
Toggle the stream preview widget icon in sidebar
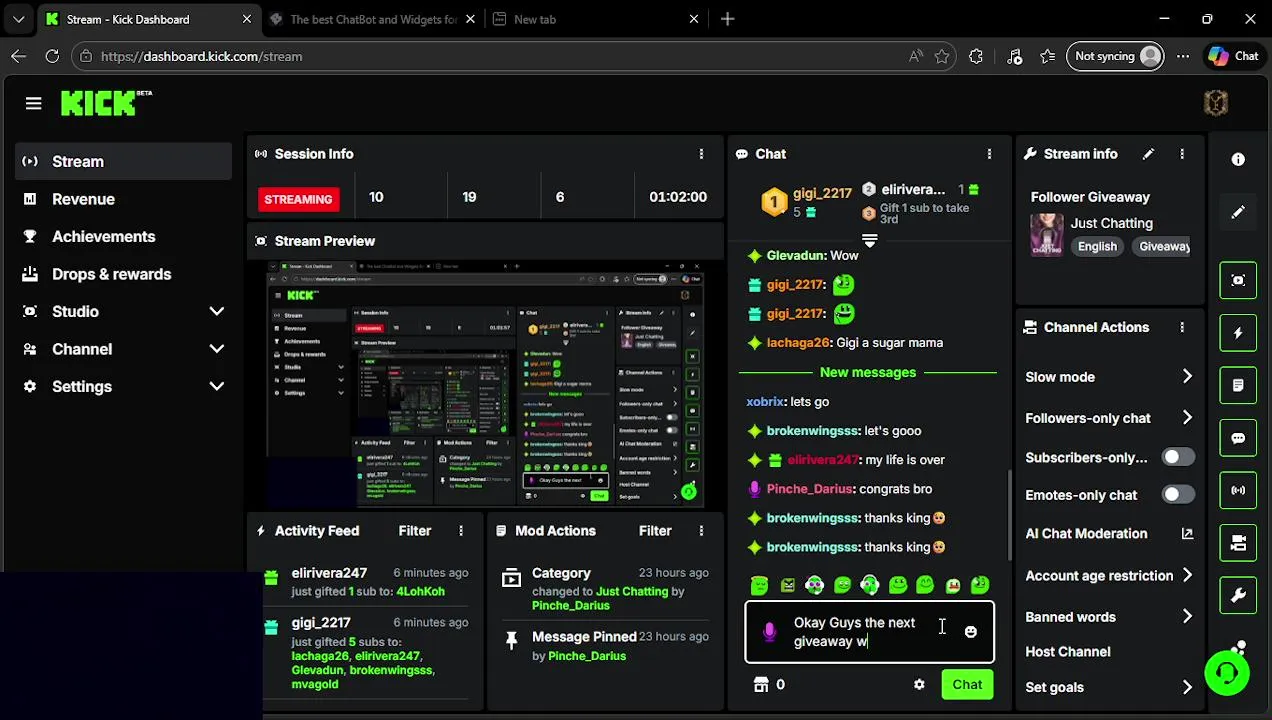(x=1238, y=280)
